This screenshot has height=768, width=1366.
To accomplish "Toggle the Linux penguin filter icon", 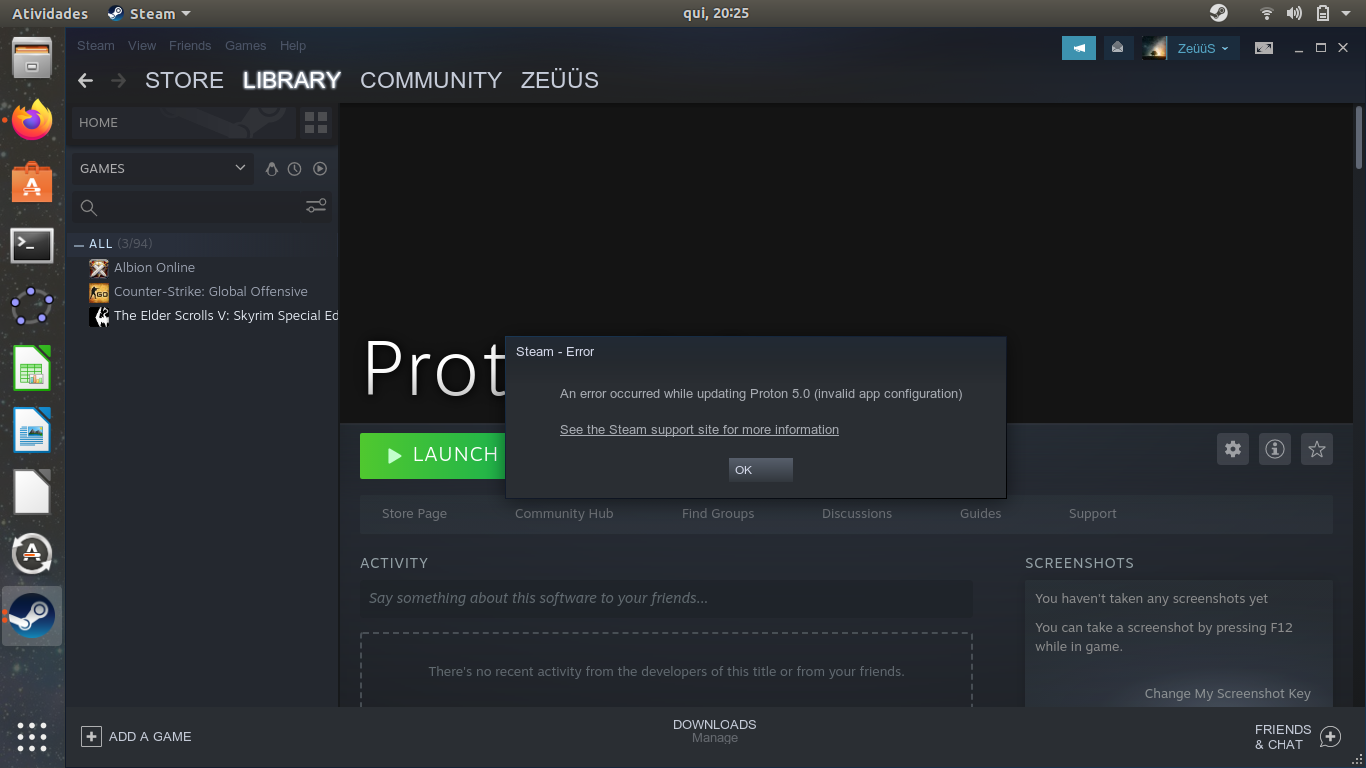I will pyautogui.click(x=271, y=169).
